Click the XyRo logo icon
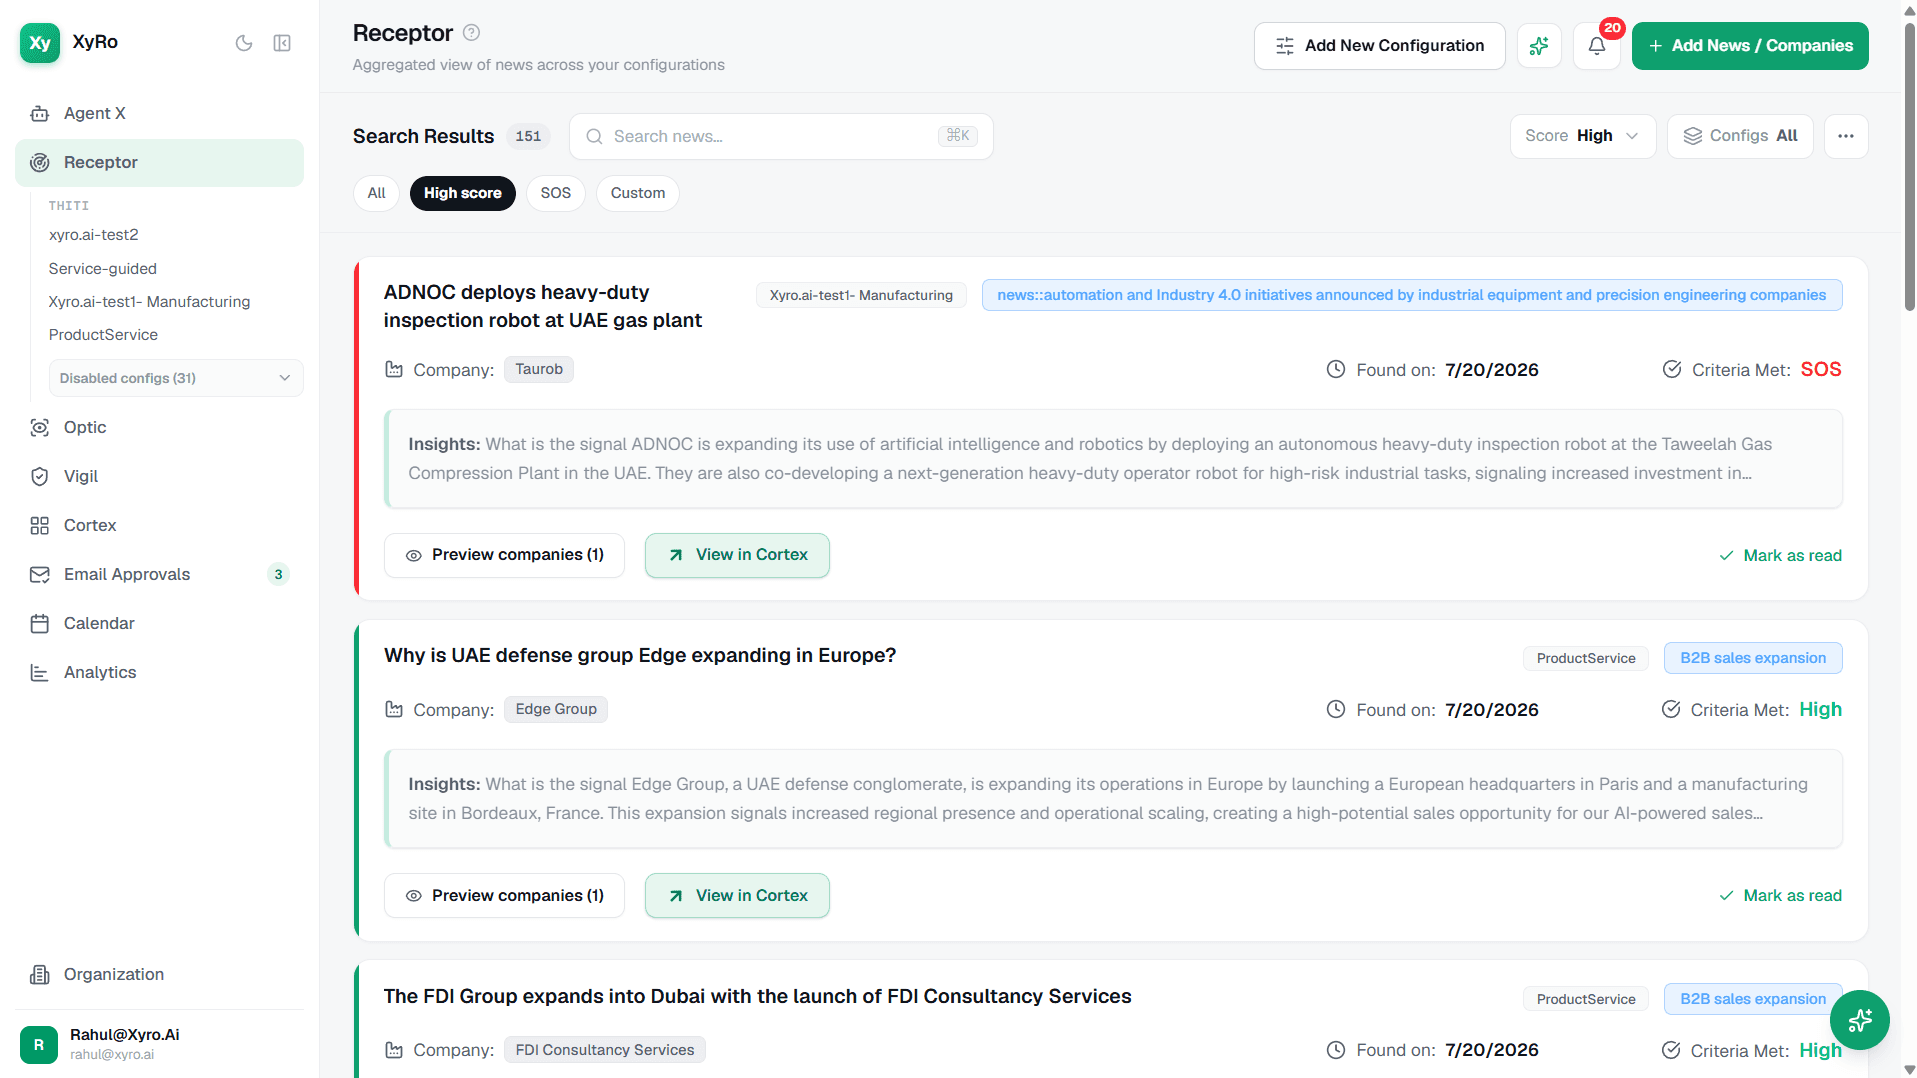 40,42
